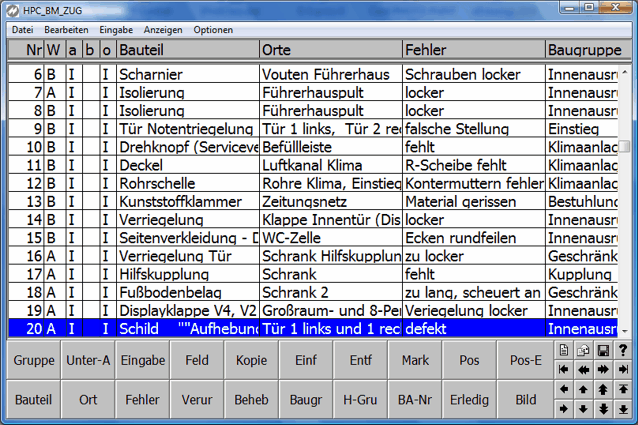
Task: Open help with the question mark icon
Action: click(622, 349)
